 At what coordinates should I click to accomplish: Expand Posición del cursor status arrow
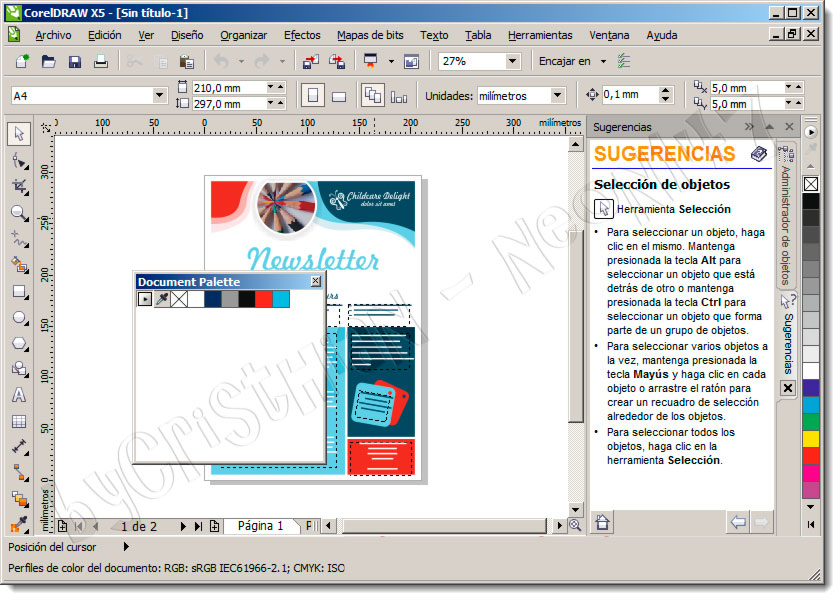[126, 546]
